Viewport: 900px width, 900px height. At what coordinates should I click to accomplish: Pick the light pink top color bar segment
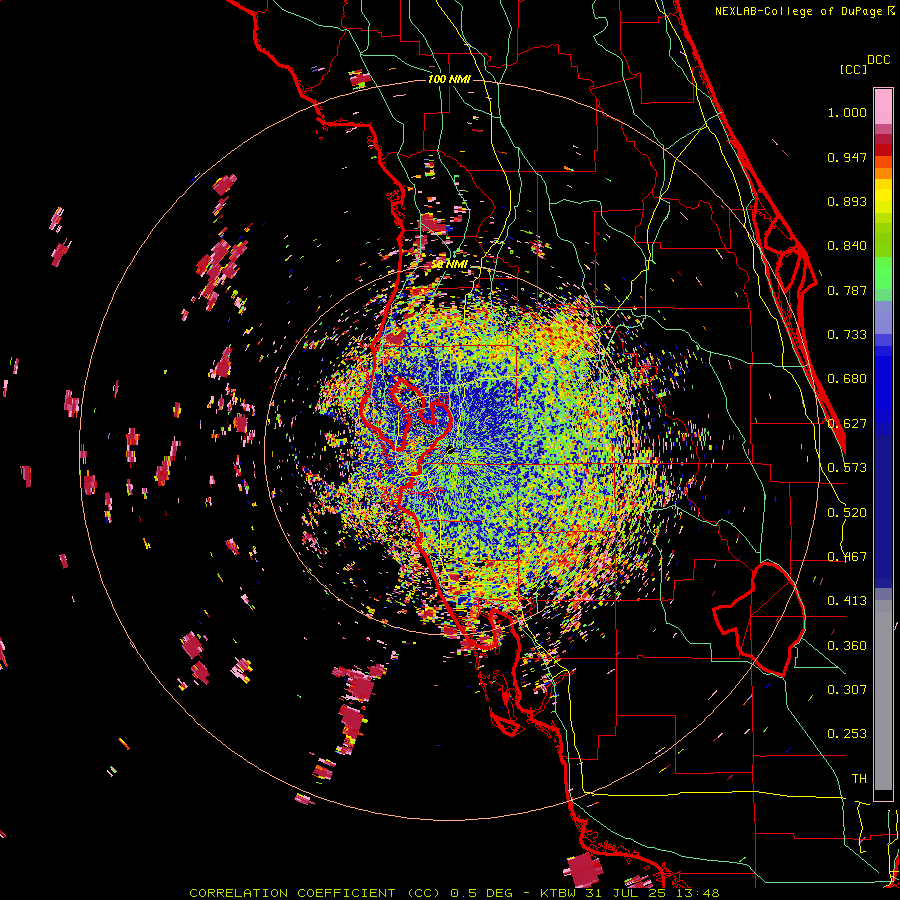coord(883,106)
